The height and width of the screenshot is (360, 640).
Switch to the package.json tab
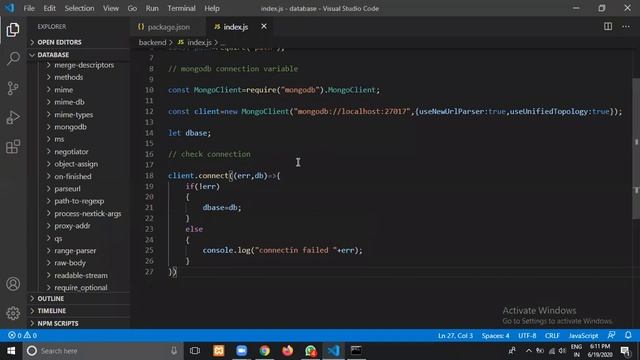pos(168,27)
